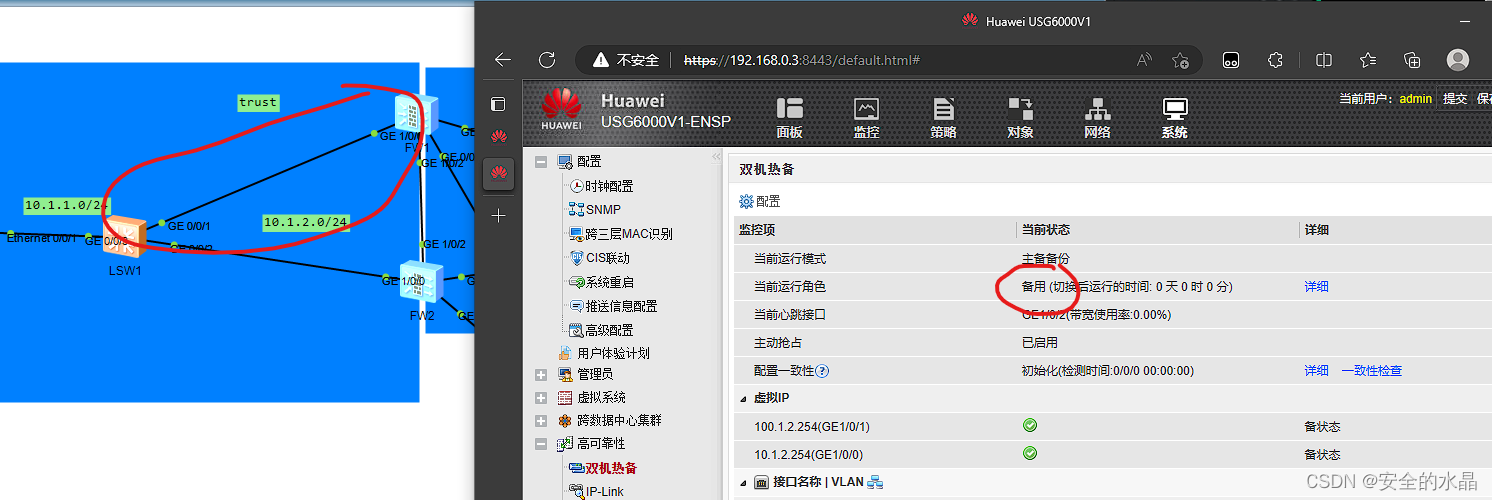Collapse the 虚拟IP section triangle
This screenshot has height=500, width=1492.
click(x=743, y=399)
